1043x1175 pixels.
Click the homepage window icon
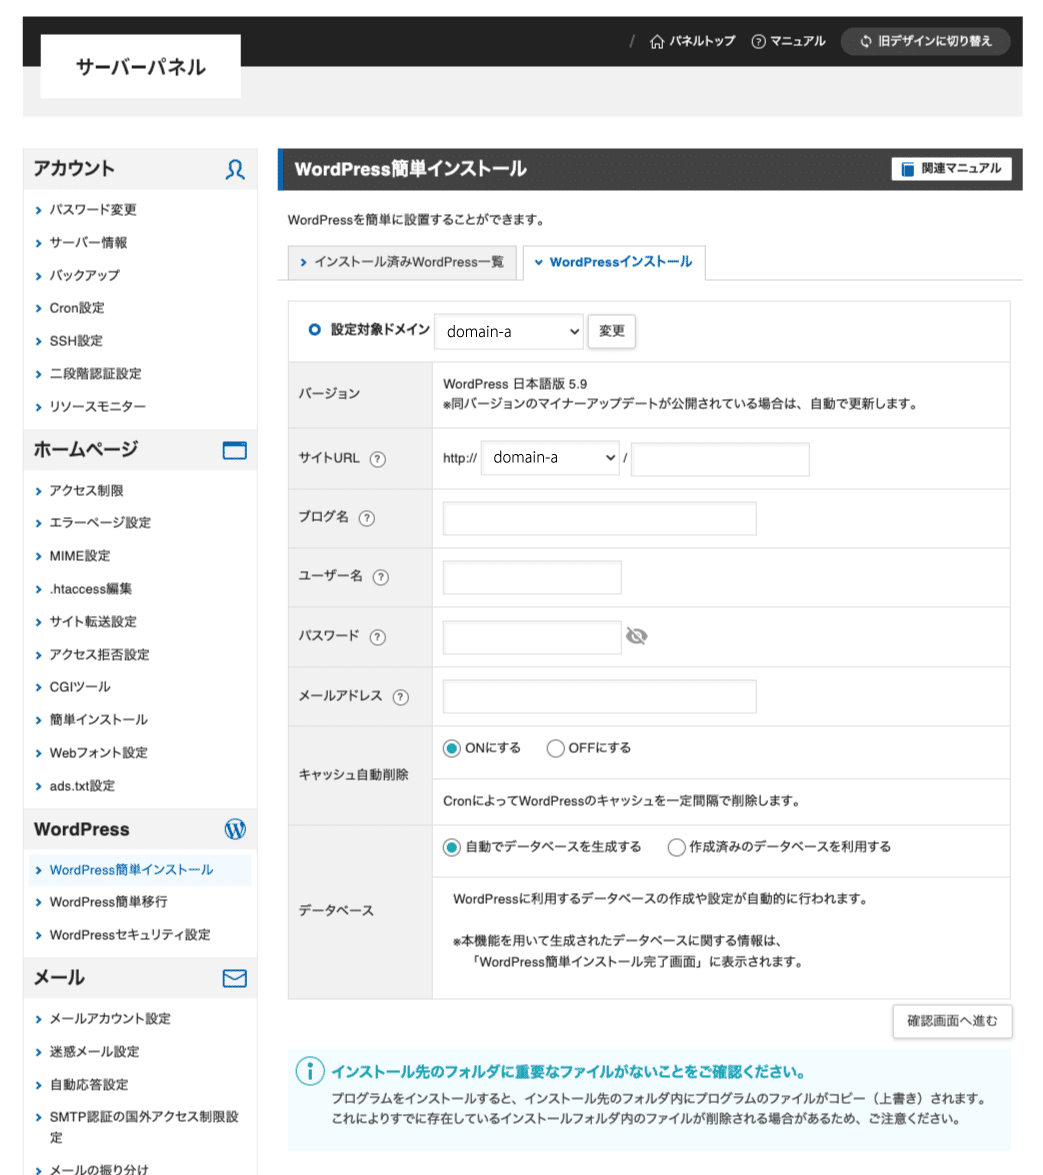(x=235, y=450)
